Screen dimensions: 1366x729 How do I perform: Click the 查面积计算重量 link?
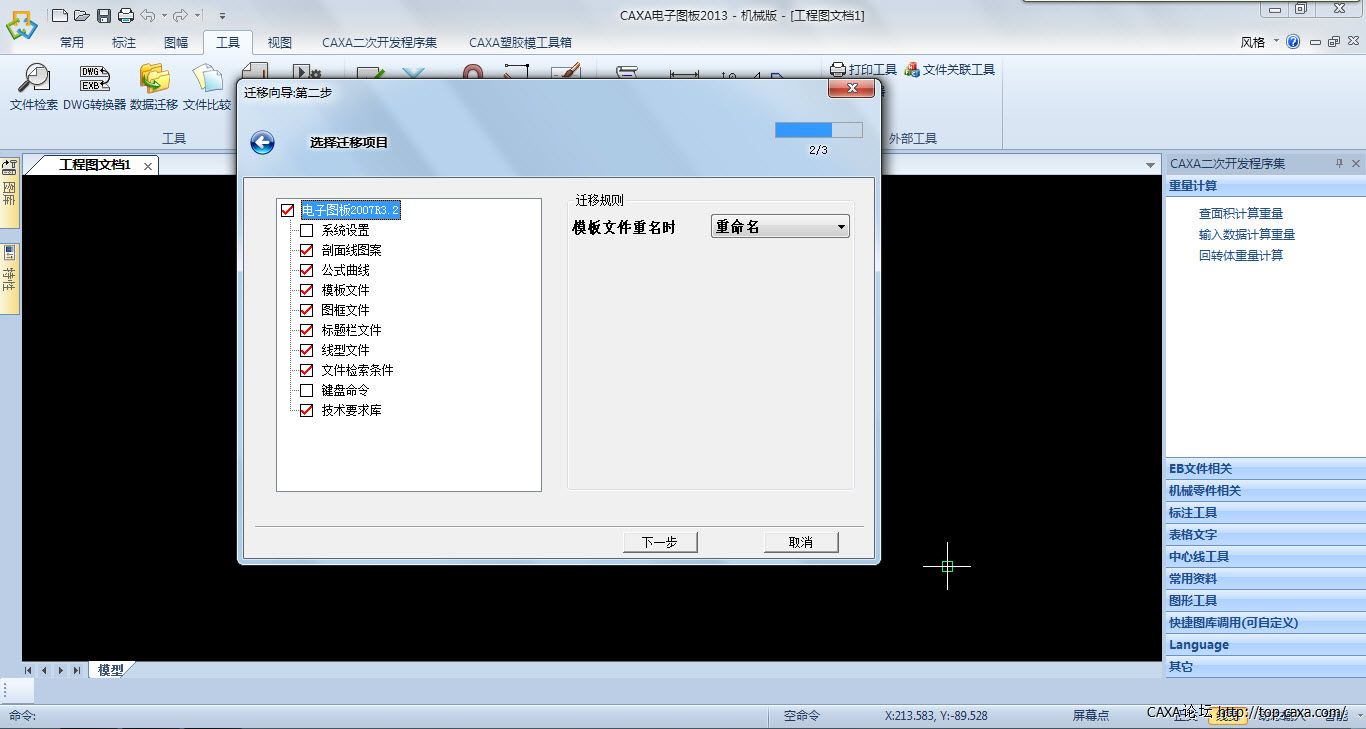pos(1240,214)
